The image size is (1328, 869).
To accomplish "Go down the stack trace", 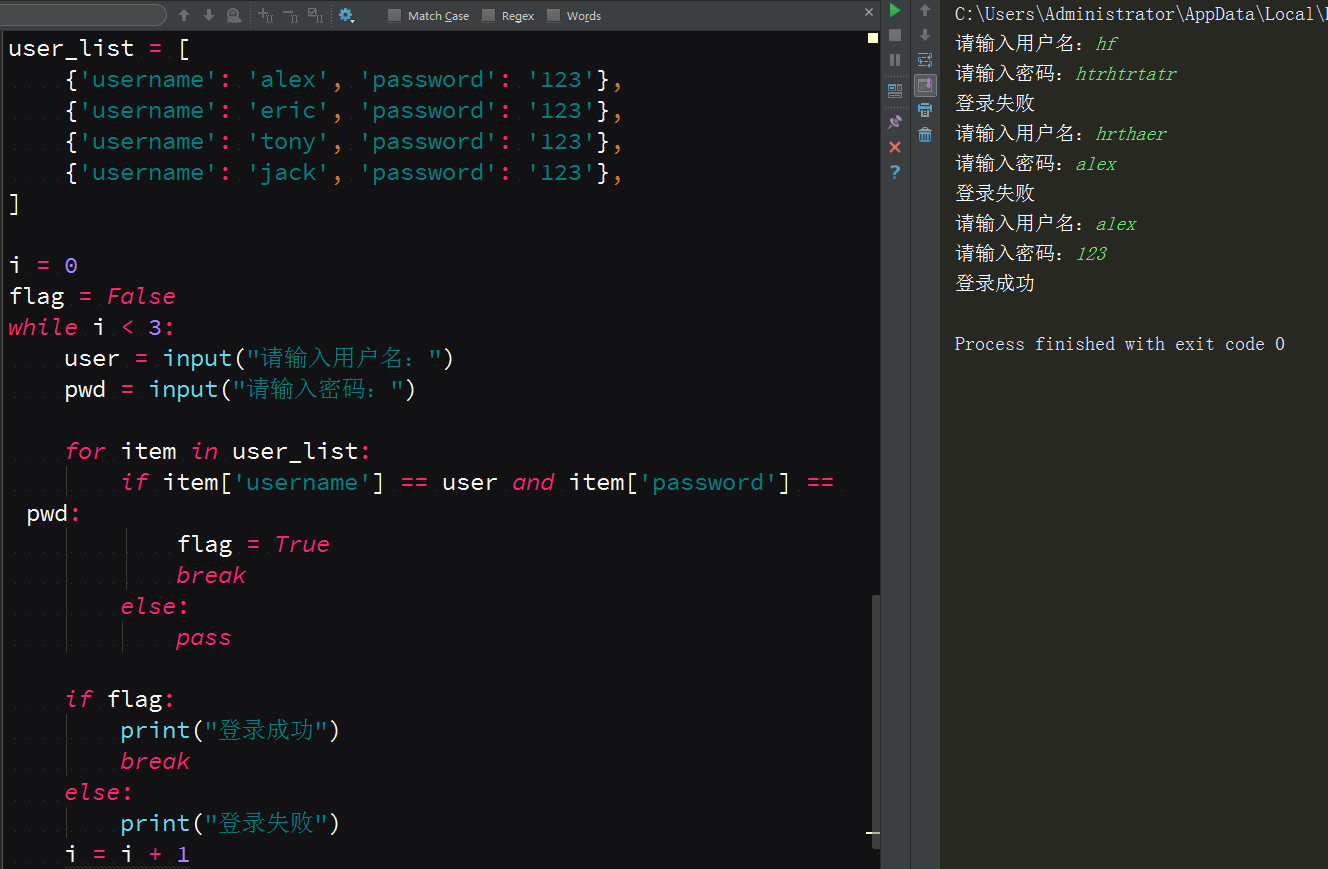I will (x=925, y=35).
